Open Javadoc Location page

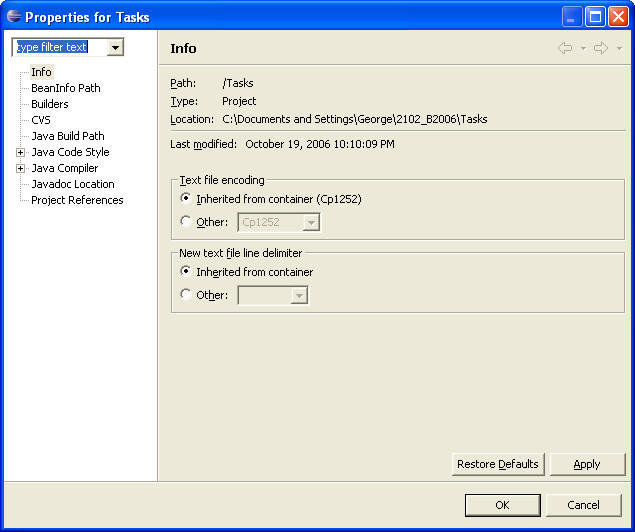tap(72, 184)
